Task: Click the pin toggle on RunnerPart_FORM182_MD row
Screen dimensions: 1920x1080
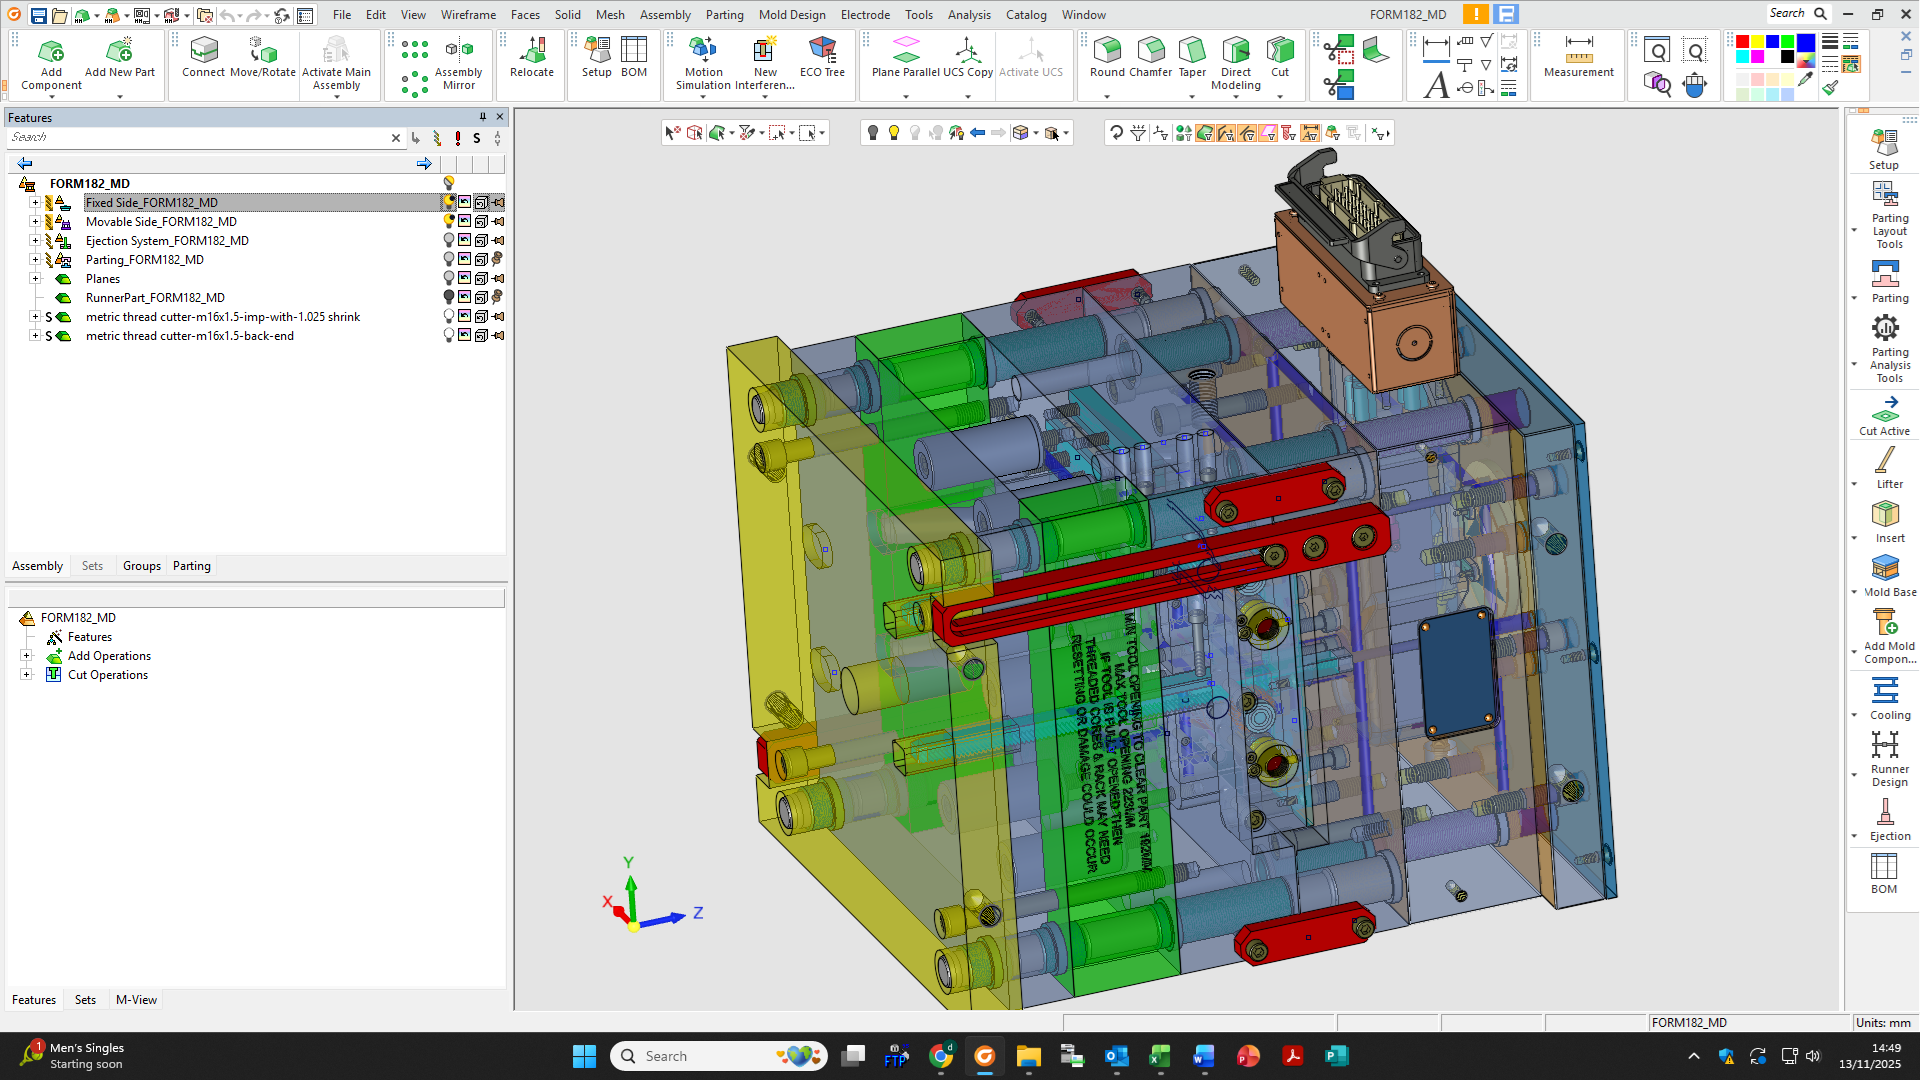Action: (497, 297)
